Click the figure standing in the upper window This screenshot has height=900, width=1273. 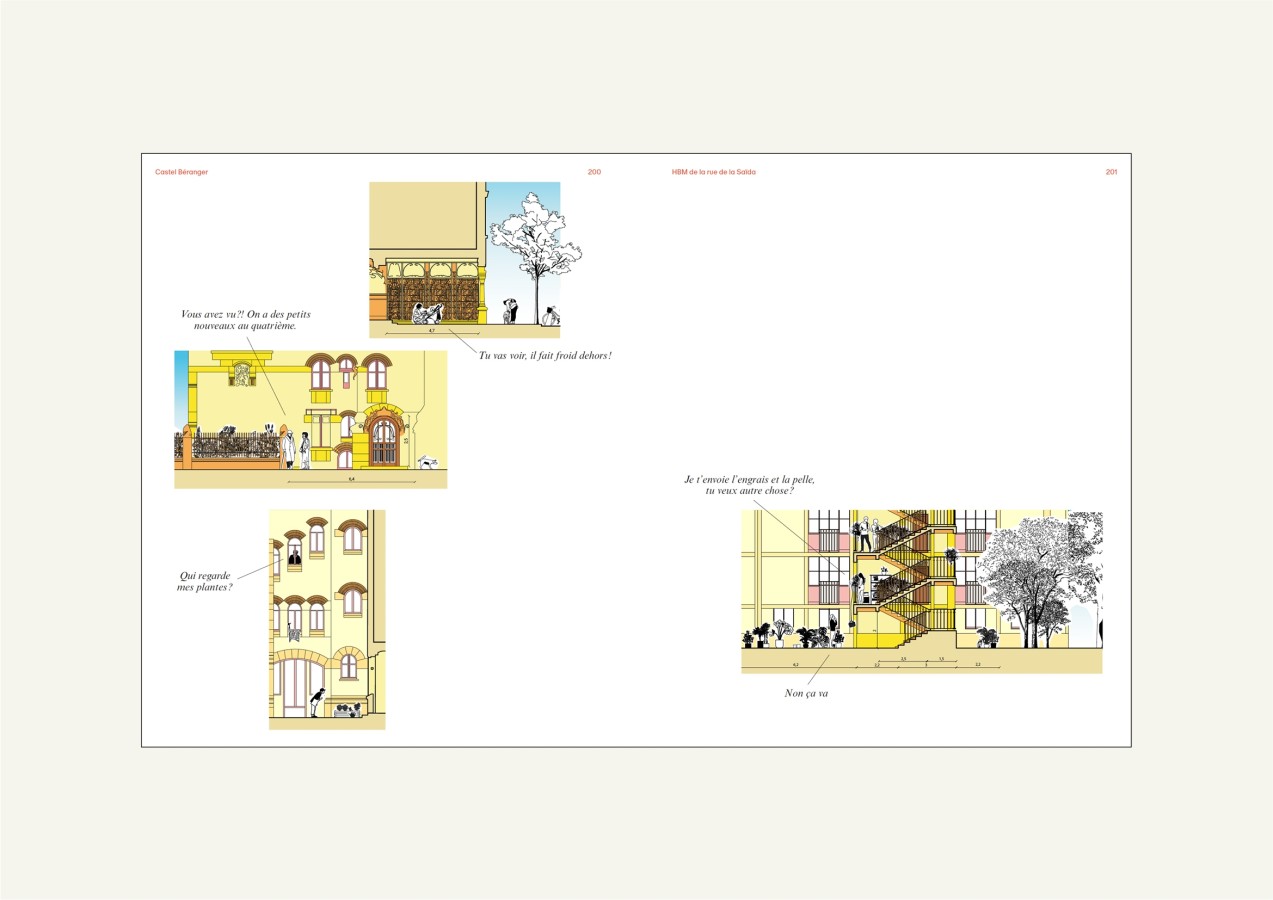click(x=294, y=555)
